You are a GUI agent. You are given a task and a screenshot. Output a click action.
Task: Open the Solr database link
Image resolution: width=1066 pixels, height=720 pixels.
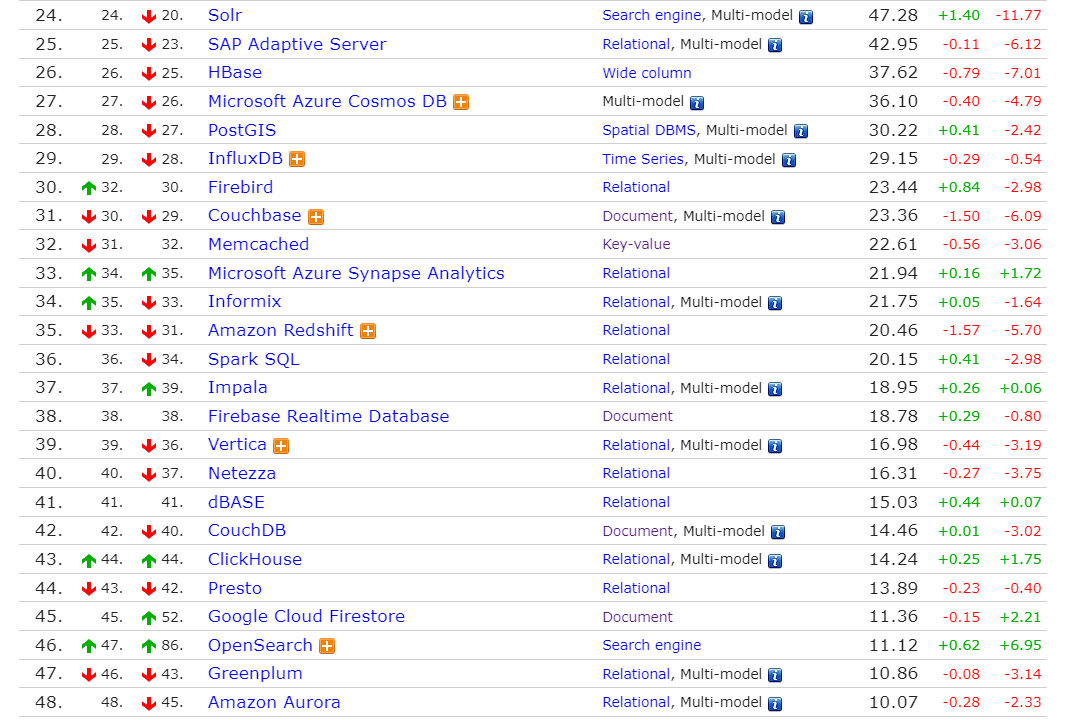point(225,15)
